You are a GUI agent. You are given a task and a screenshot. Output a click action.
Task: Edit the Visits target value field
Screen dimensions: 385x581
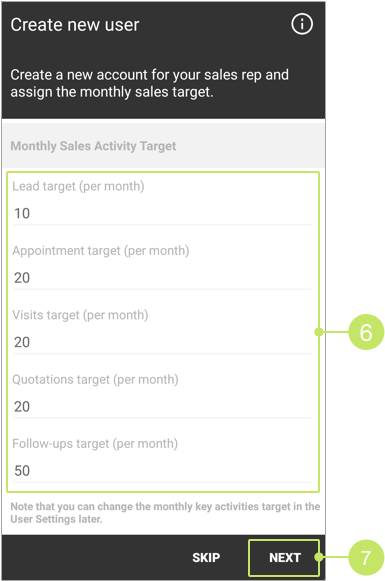(163, 343)
